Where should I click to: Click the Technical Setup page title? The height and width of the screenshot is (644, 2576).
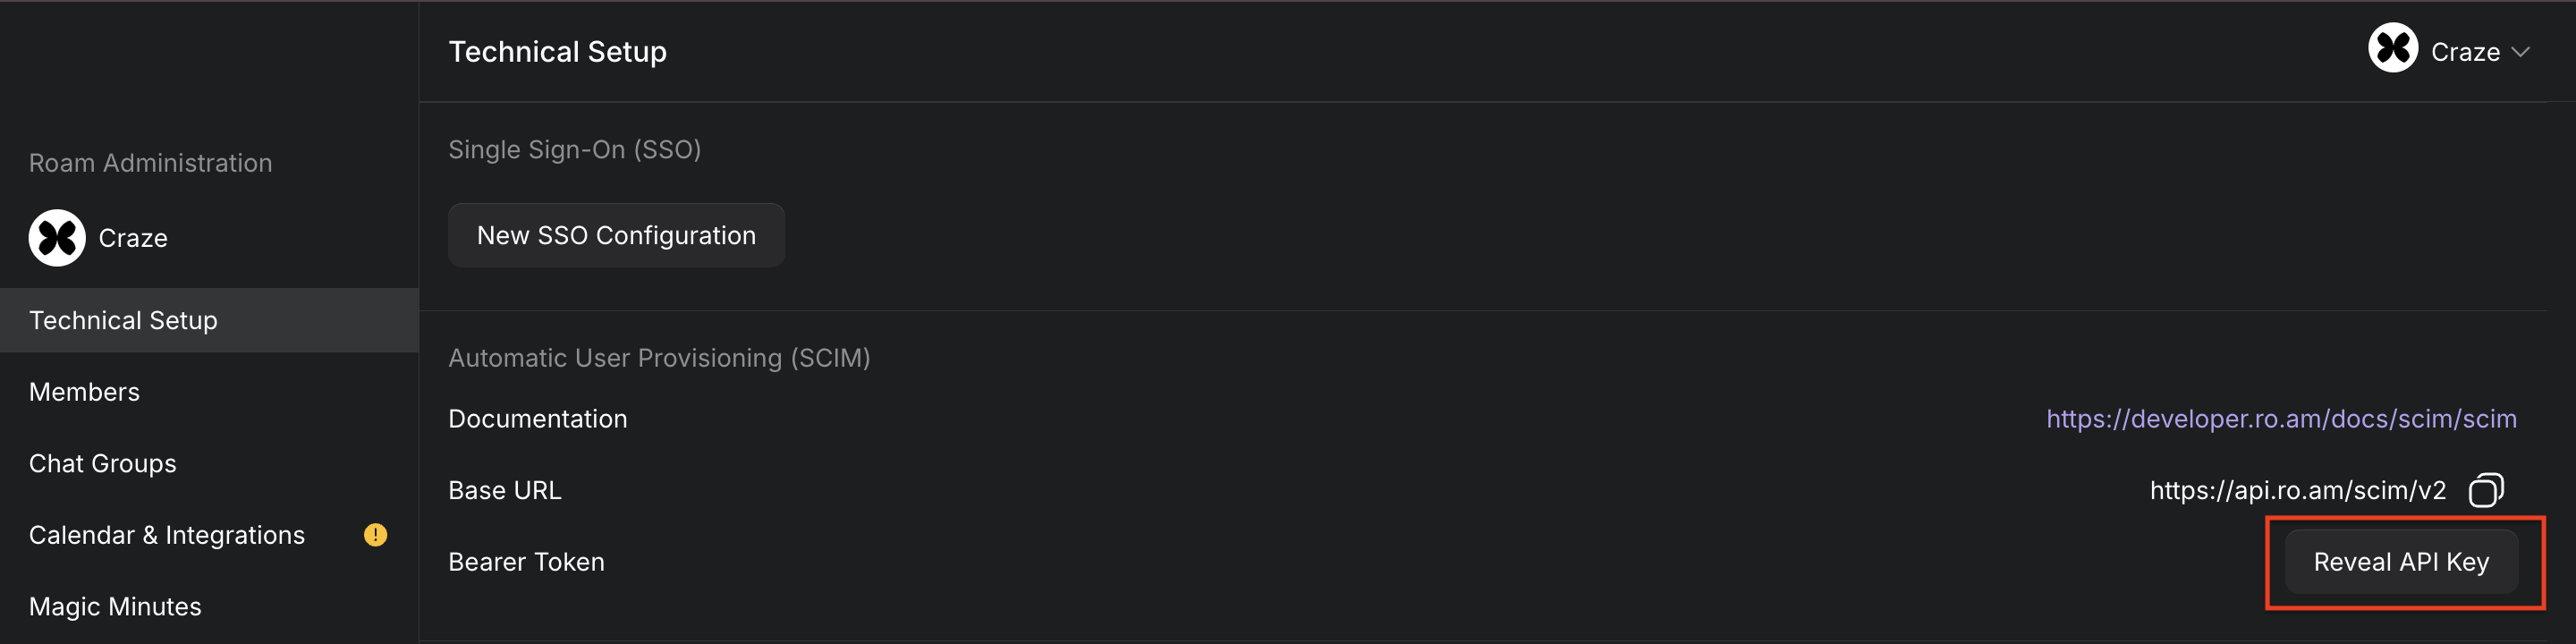point(557,52)
